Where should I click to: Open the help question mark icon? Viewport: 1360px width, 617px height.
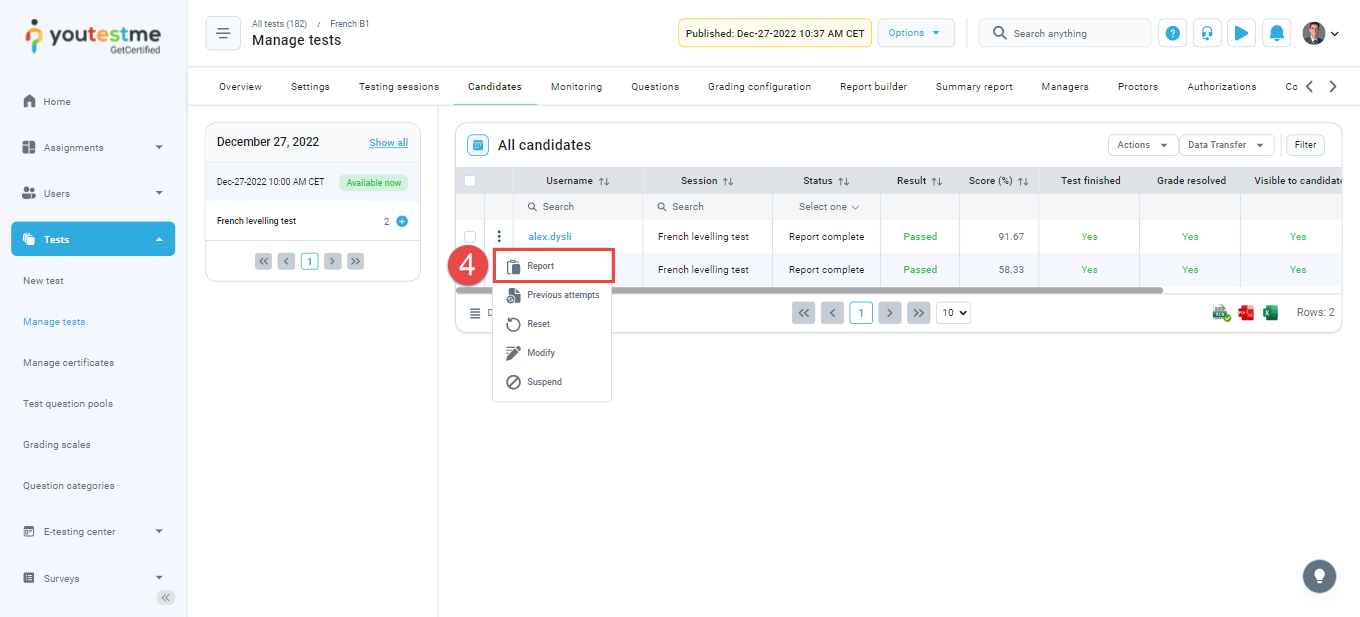click(1173, 33)
